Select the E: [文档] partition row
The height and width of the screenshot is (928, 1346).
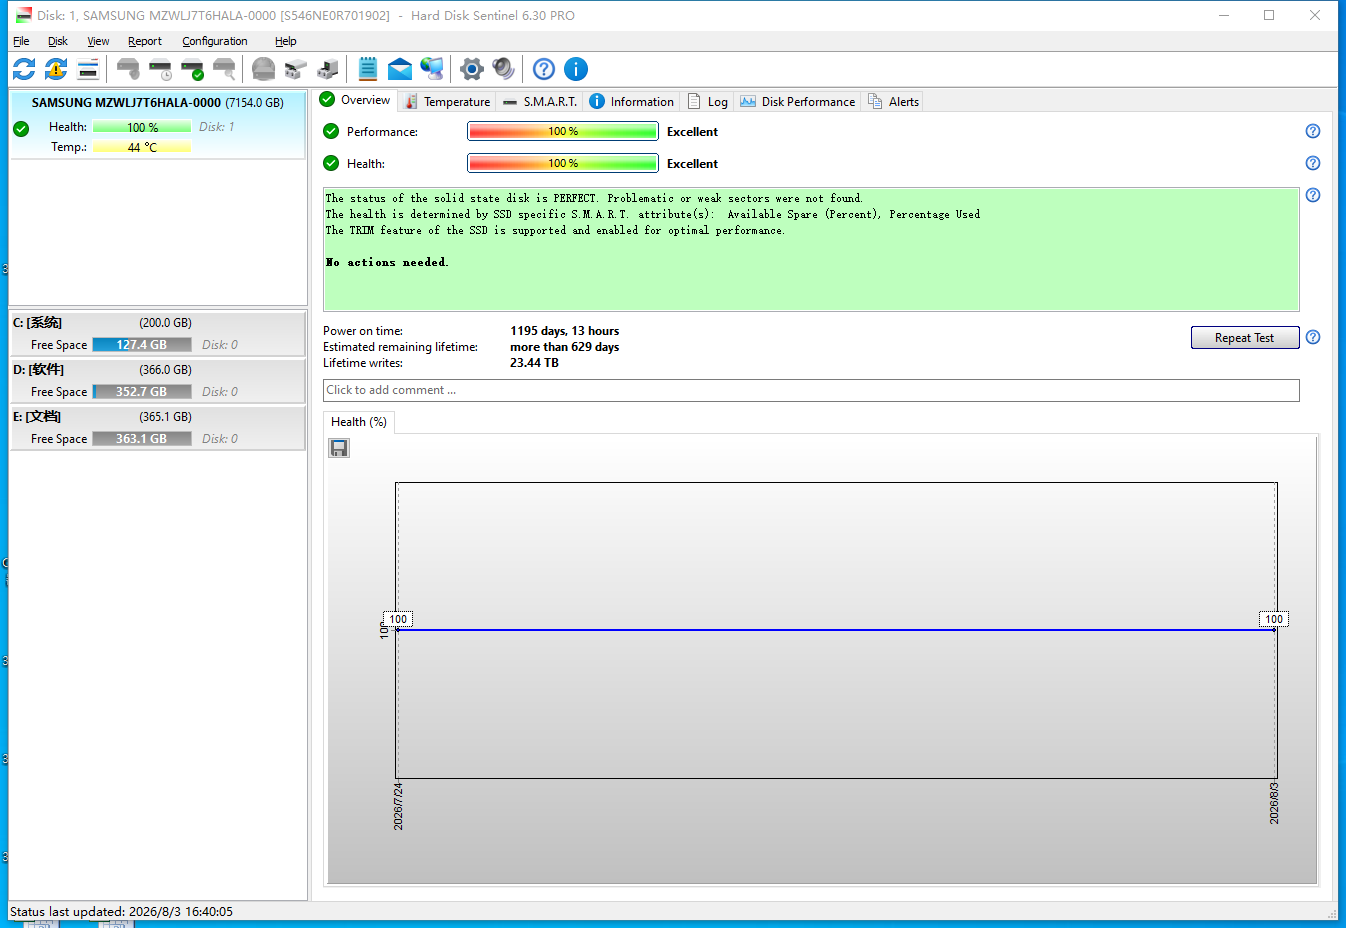click(157, 428)
